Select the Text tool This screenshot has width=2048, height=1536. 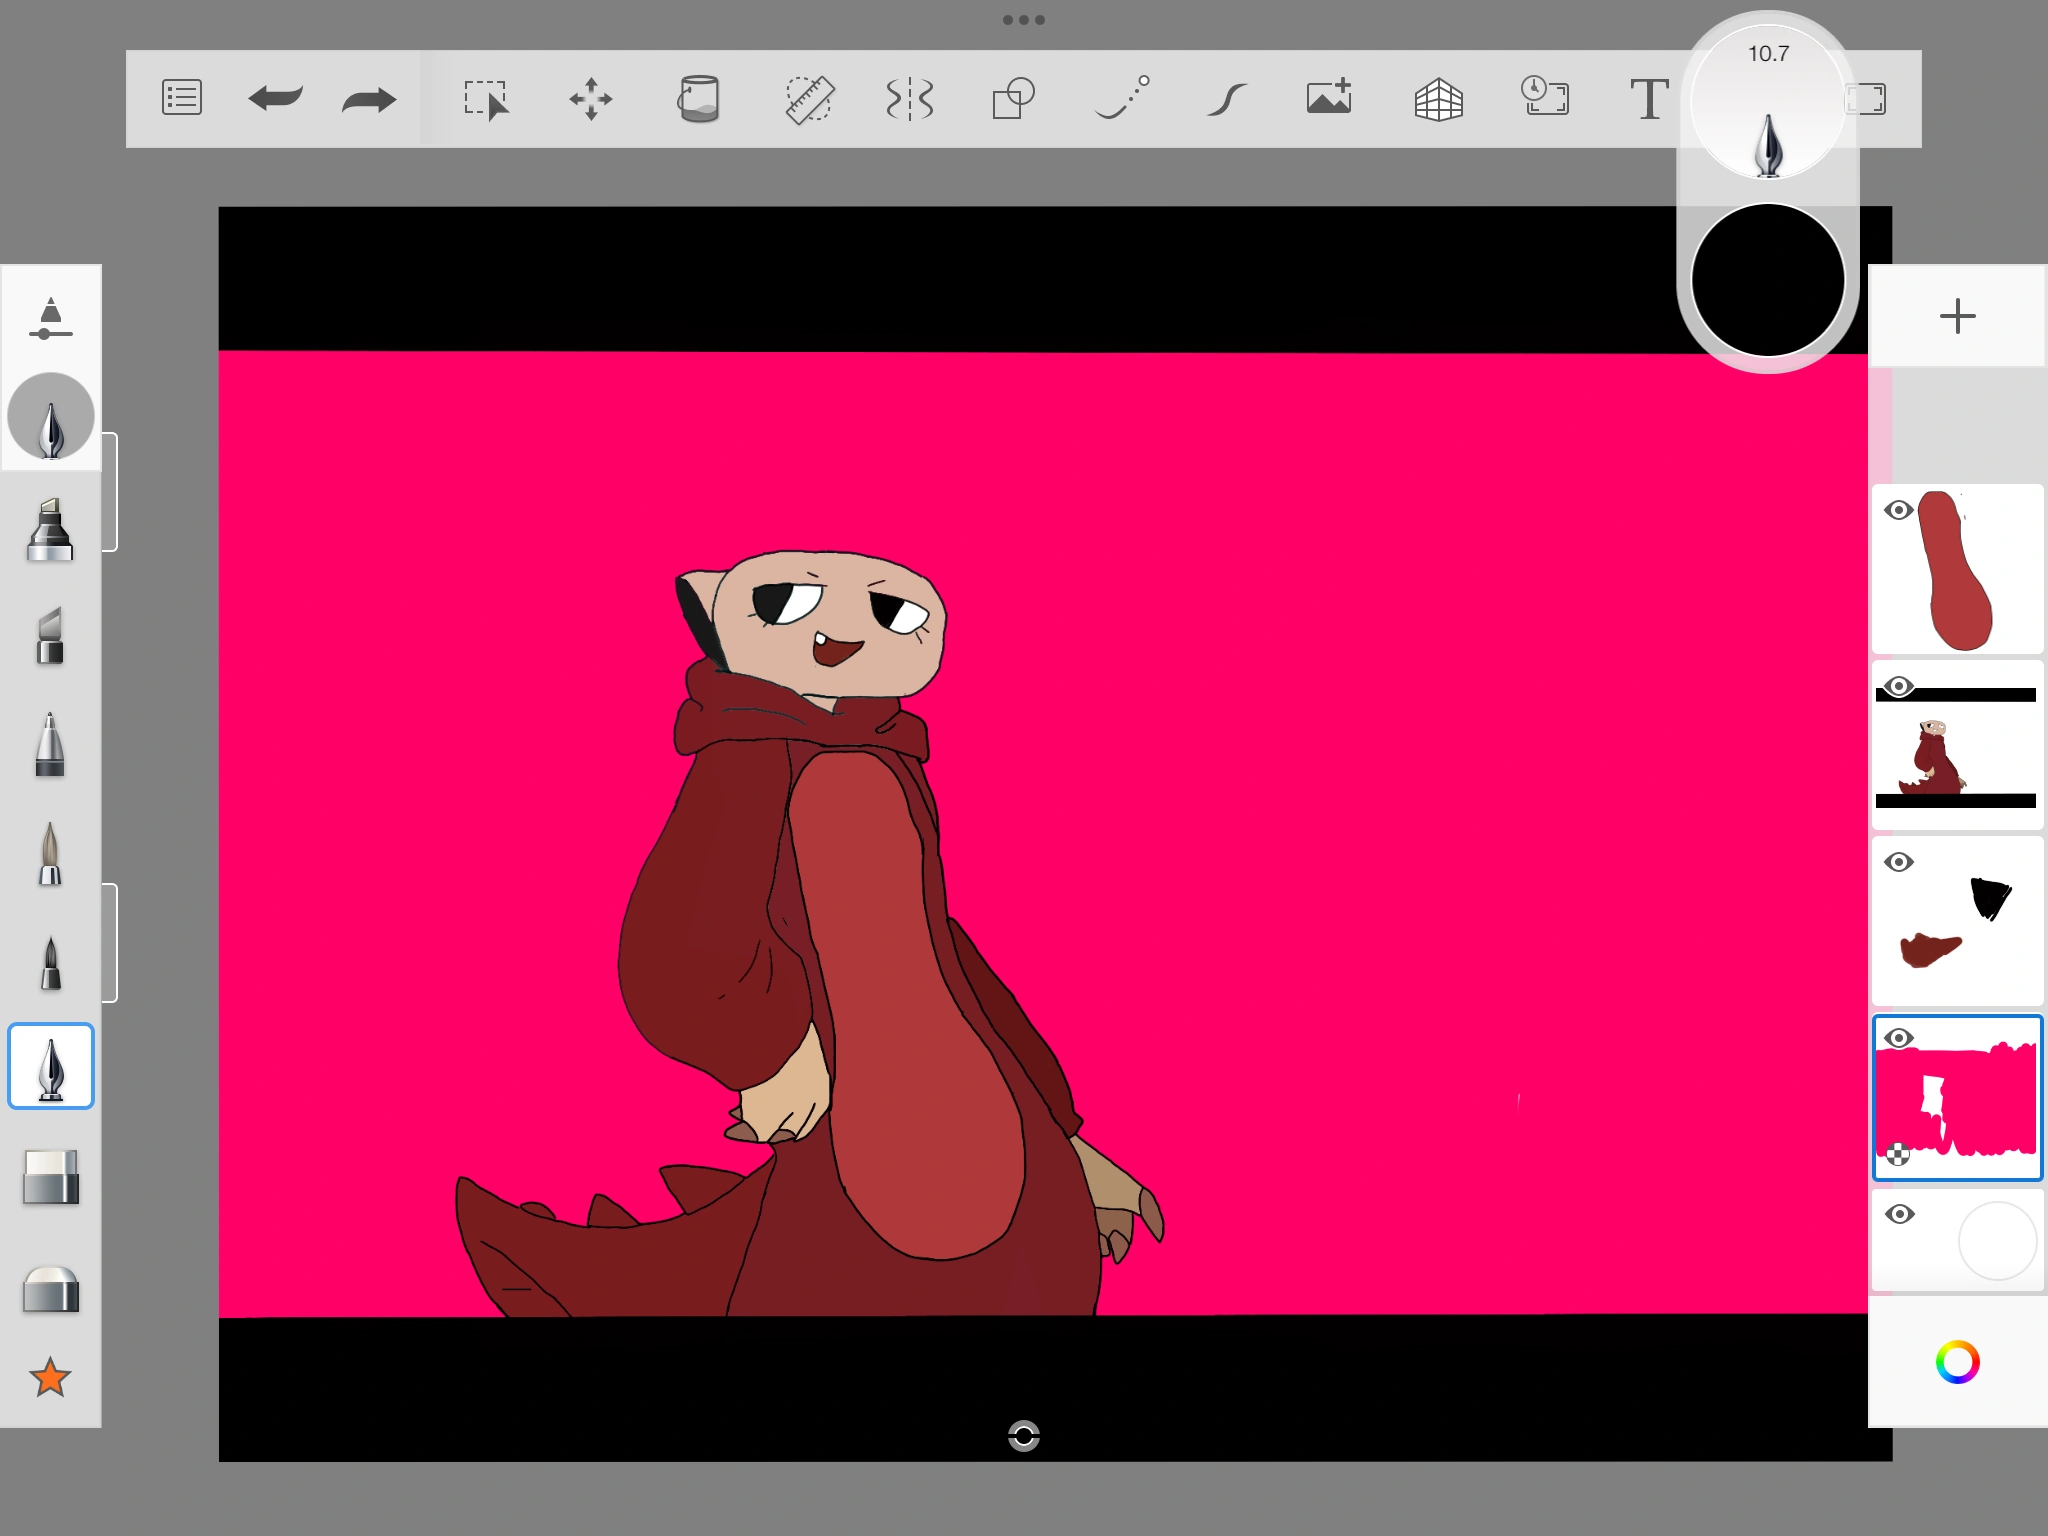(x=1649, y=99)
